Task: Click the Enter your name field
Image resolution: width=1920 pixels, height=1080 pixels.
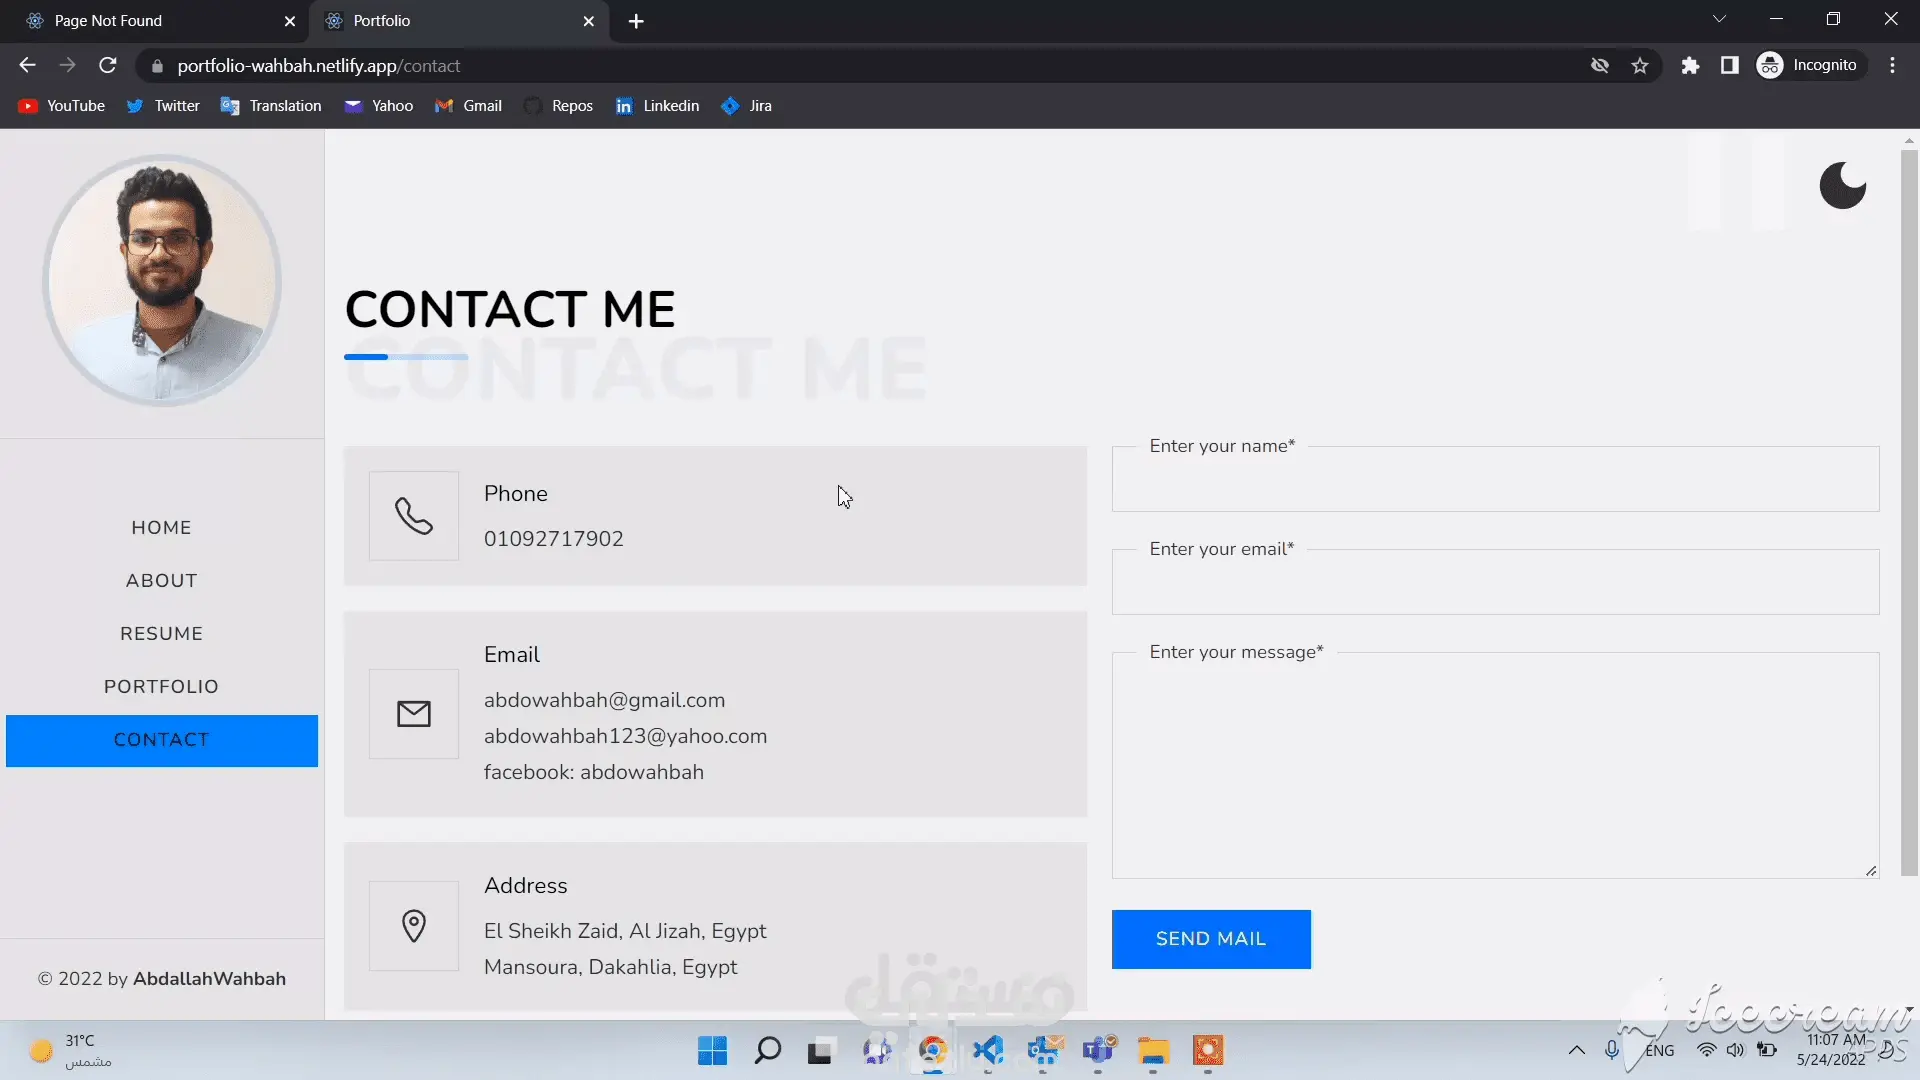Action: tap(1495, 482)
